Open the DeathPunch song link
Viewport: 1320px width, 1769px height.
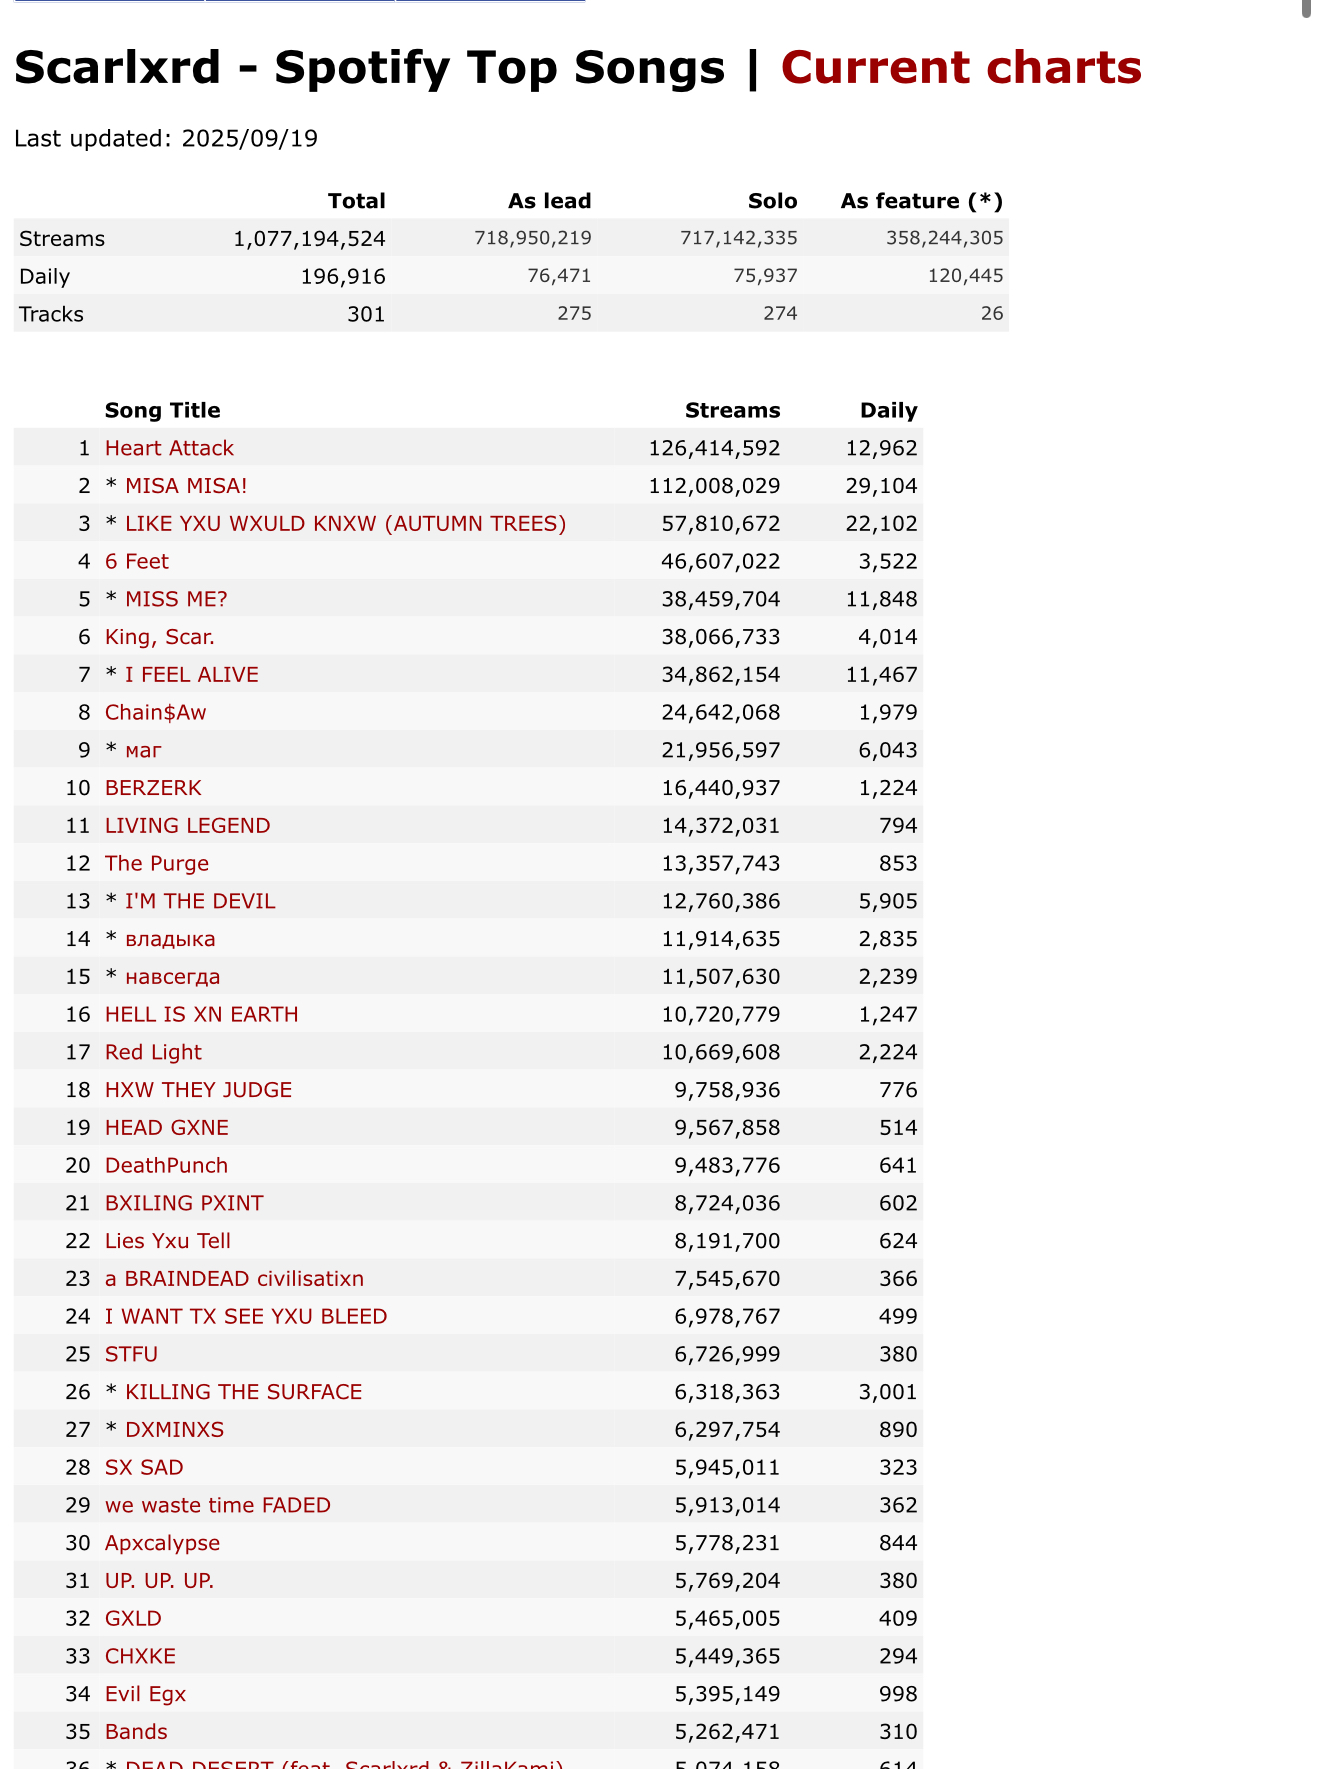click(x=166, y=1165)
